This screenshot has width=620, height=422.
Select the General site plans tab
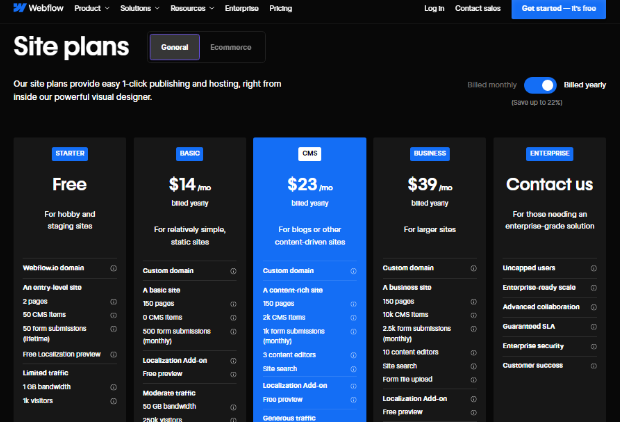pyautogui.click(x=175, y=47)
